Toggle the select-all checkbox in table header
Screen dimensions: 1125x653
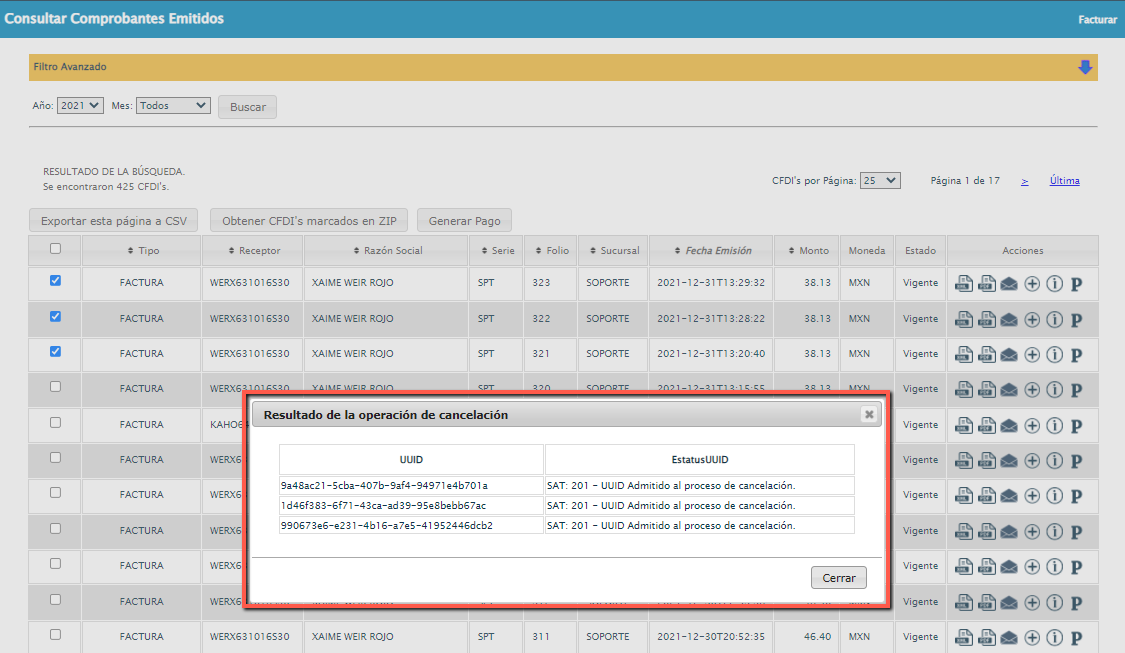click(56, 249)
